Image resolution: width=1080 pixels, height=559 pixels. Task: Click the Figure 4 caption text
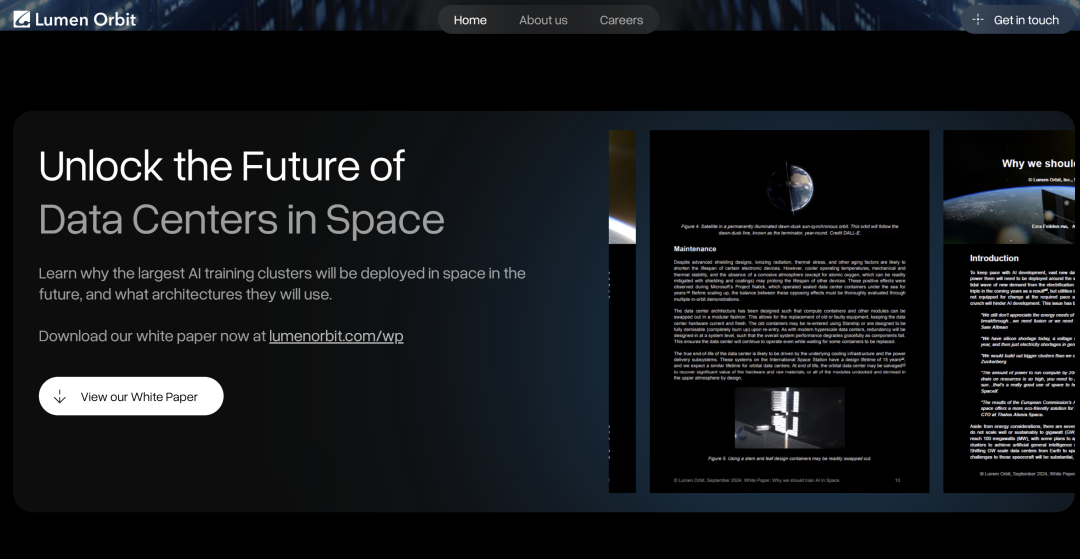click(x=789, y=229)
